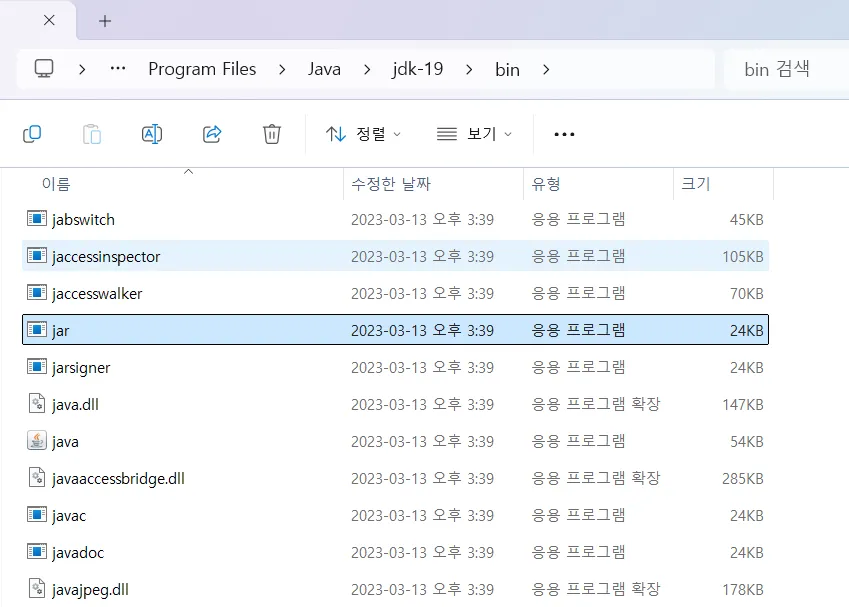Select the javaaccessbridge.dll file name
The image size is (849, 607).
tap(118, 479)
